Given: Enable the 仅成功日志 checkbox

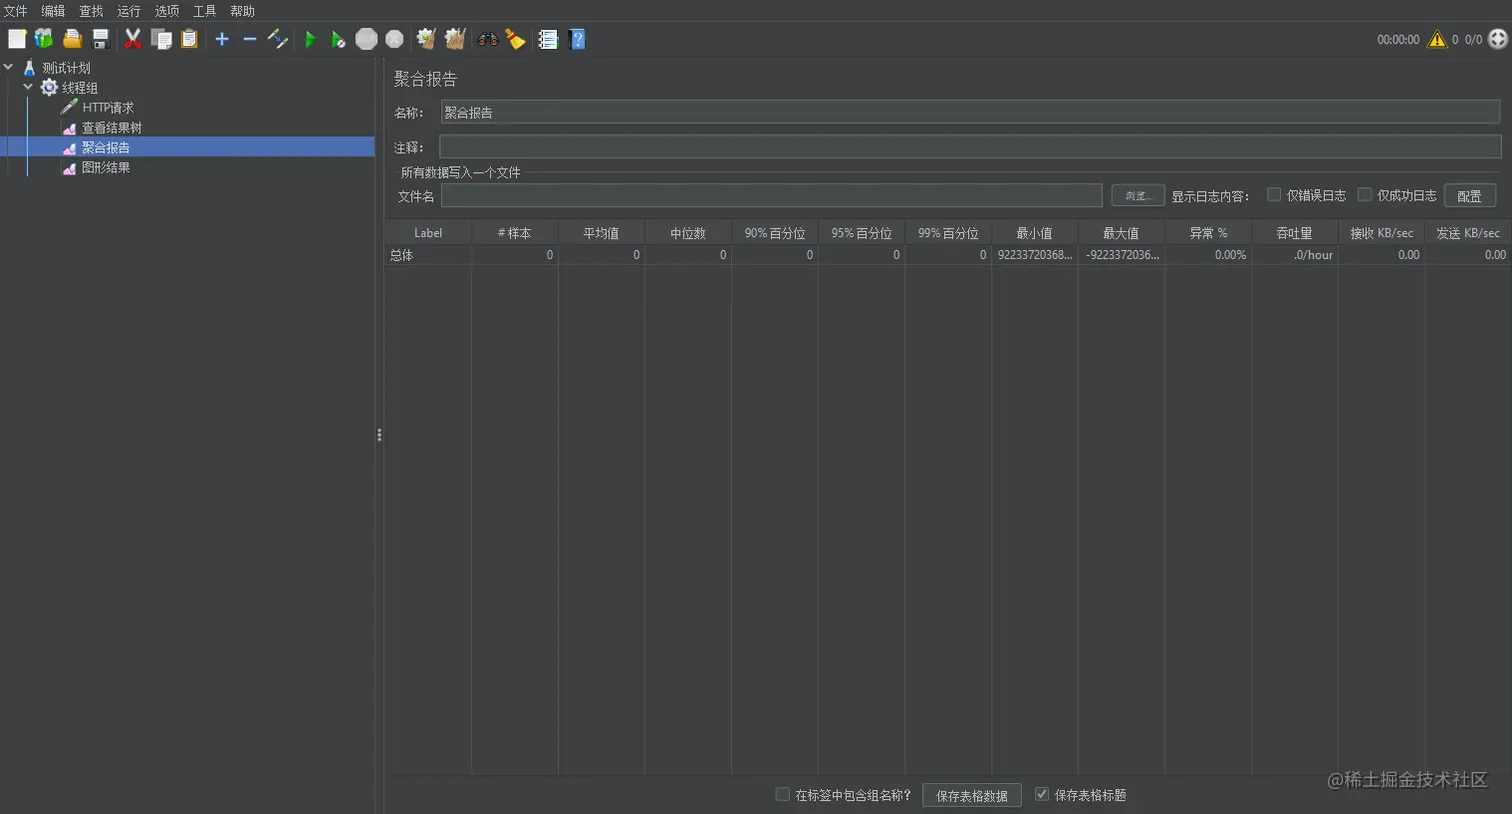Looking at the screenshot, I should (1364, 195).
